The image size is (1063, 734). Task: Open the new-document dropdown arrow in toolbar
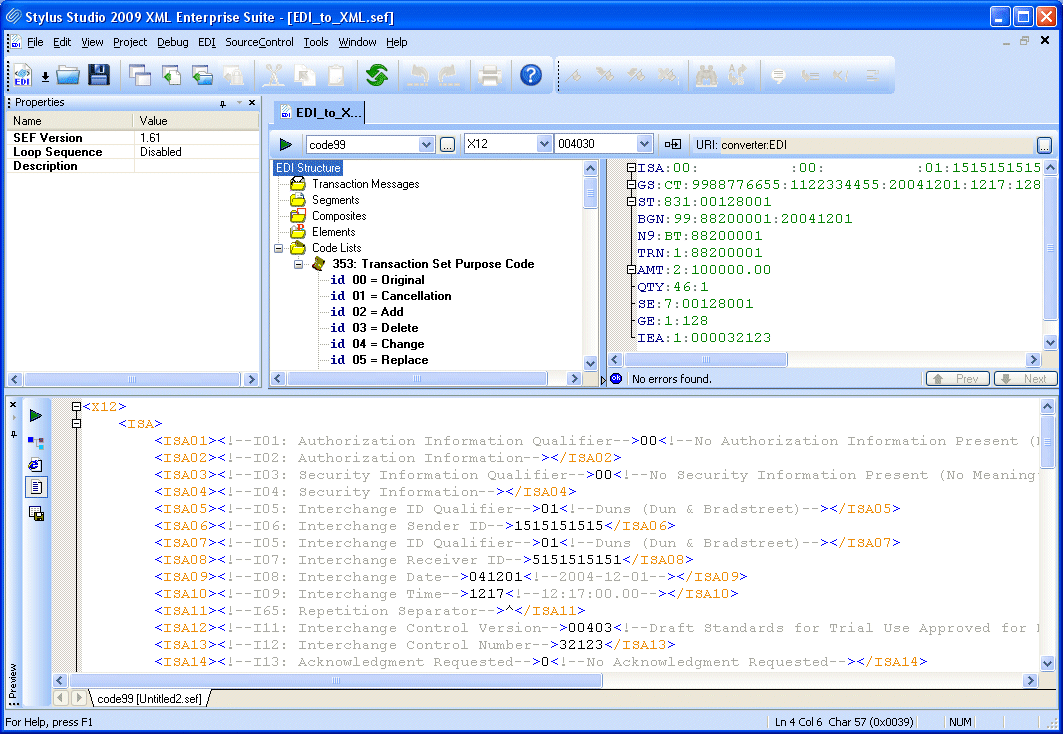[x=45, y=77]
